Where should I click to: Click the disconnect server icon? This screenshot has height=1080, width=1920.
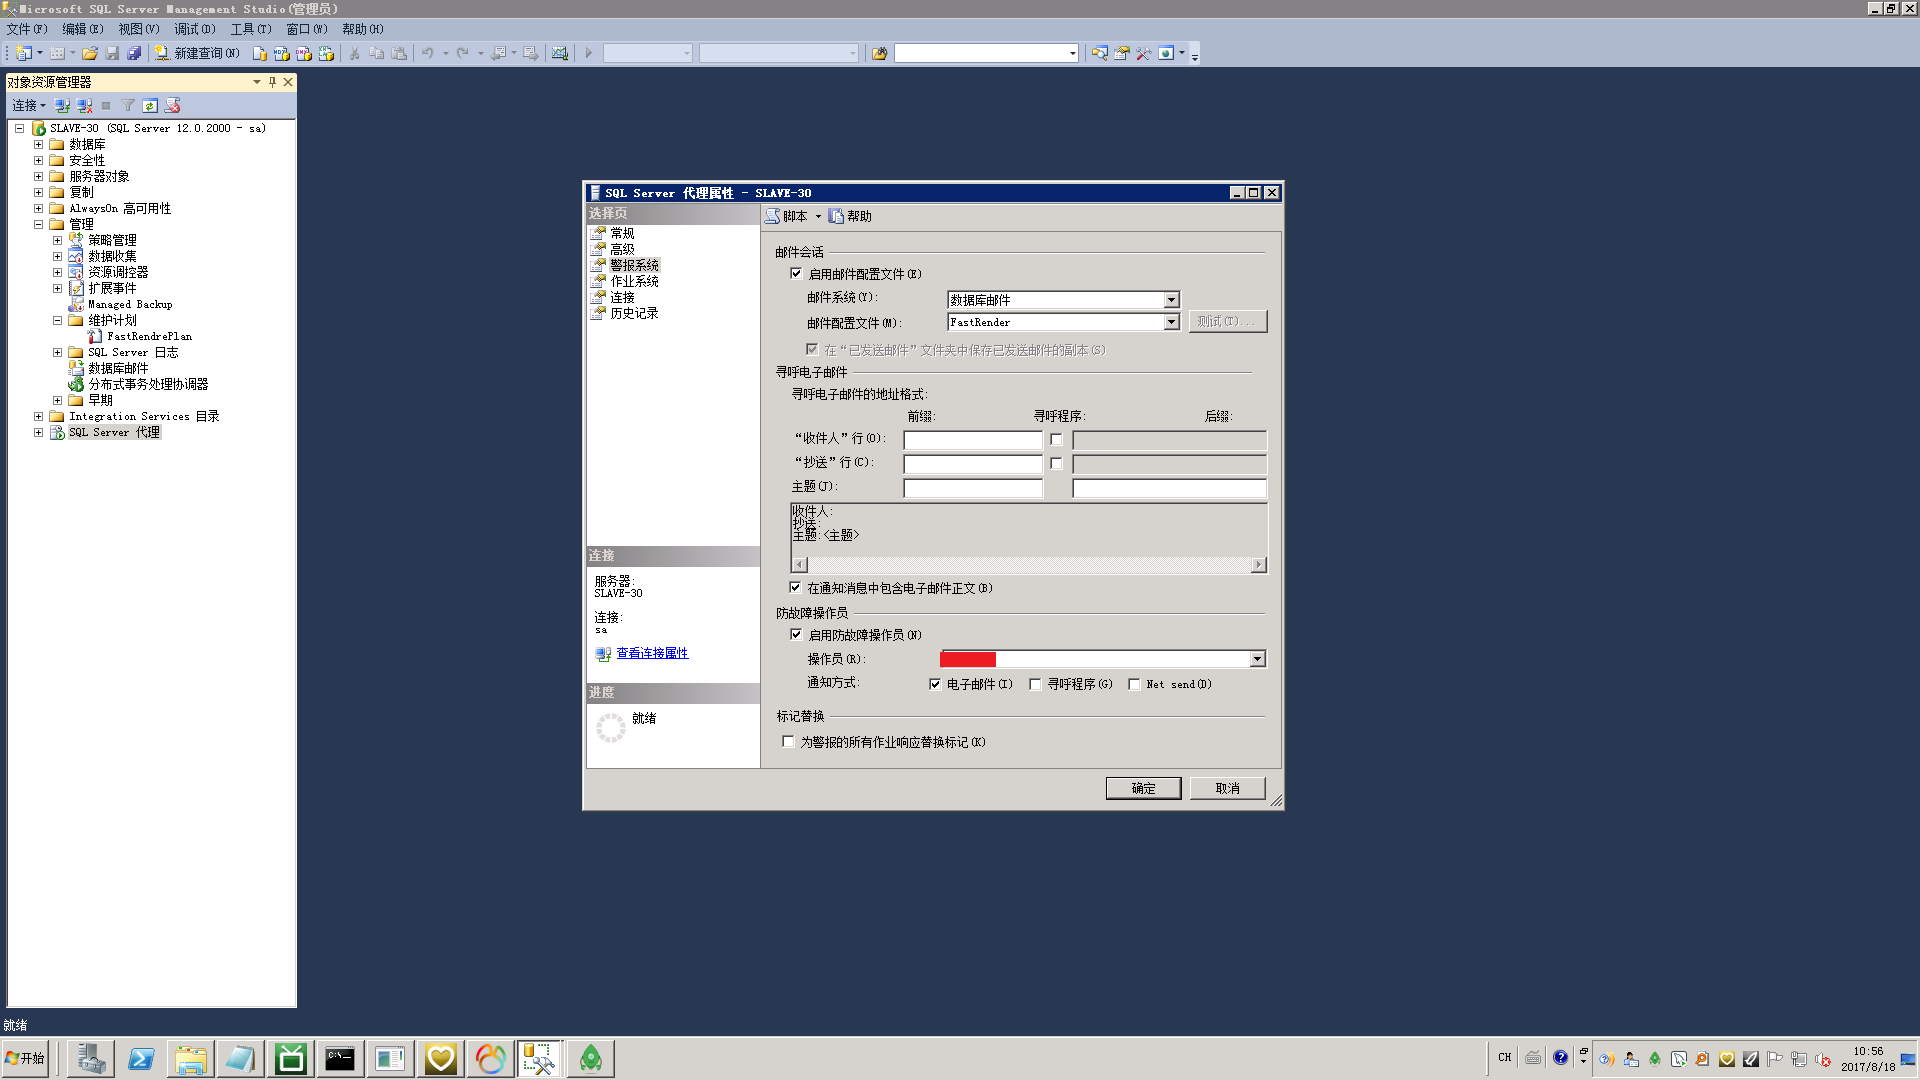[85, 105]
